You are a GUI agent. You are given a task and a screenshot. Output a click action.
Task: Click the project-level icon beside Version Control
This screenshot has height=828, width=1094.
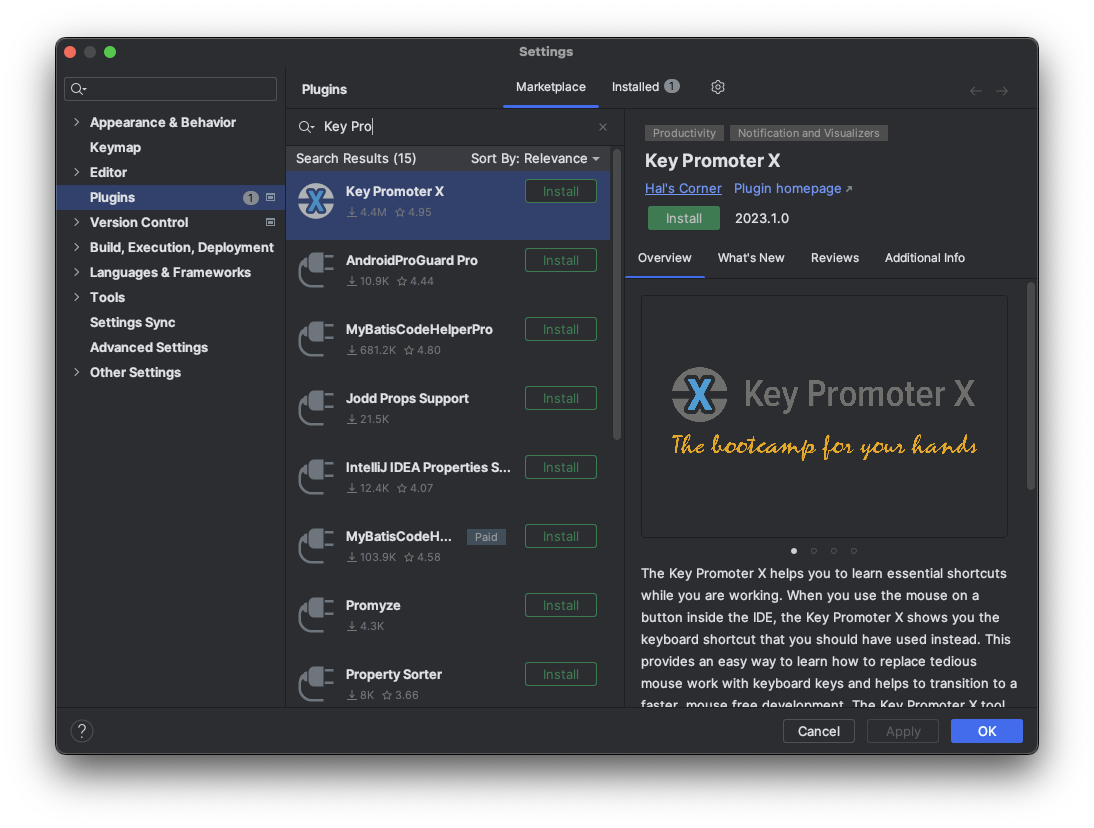pyautogui.click(x=271, y=223)
